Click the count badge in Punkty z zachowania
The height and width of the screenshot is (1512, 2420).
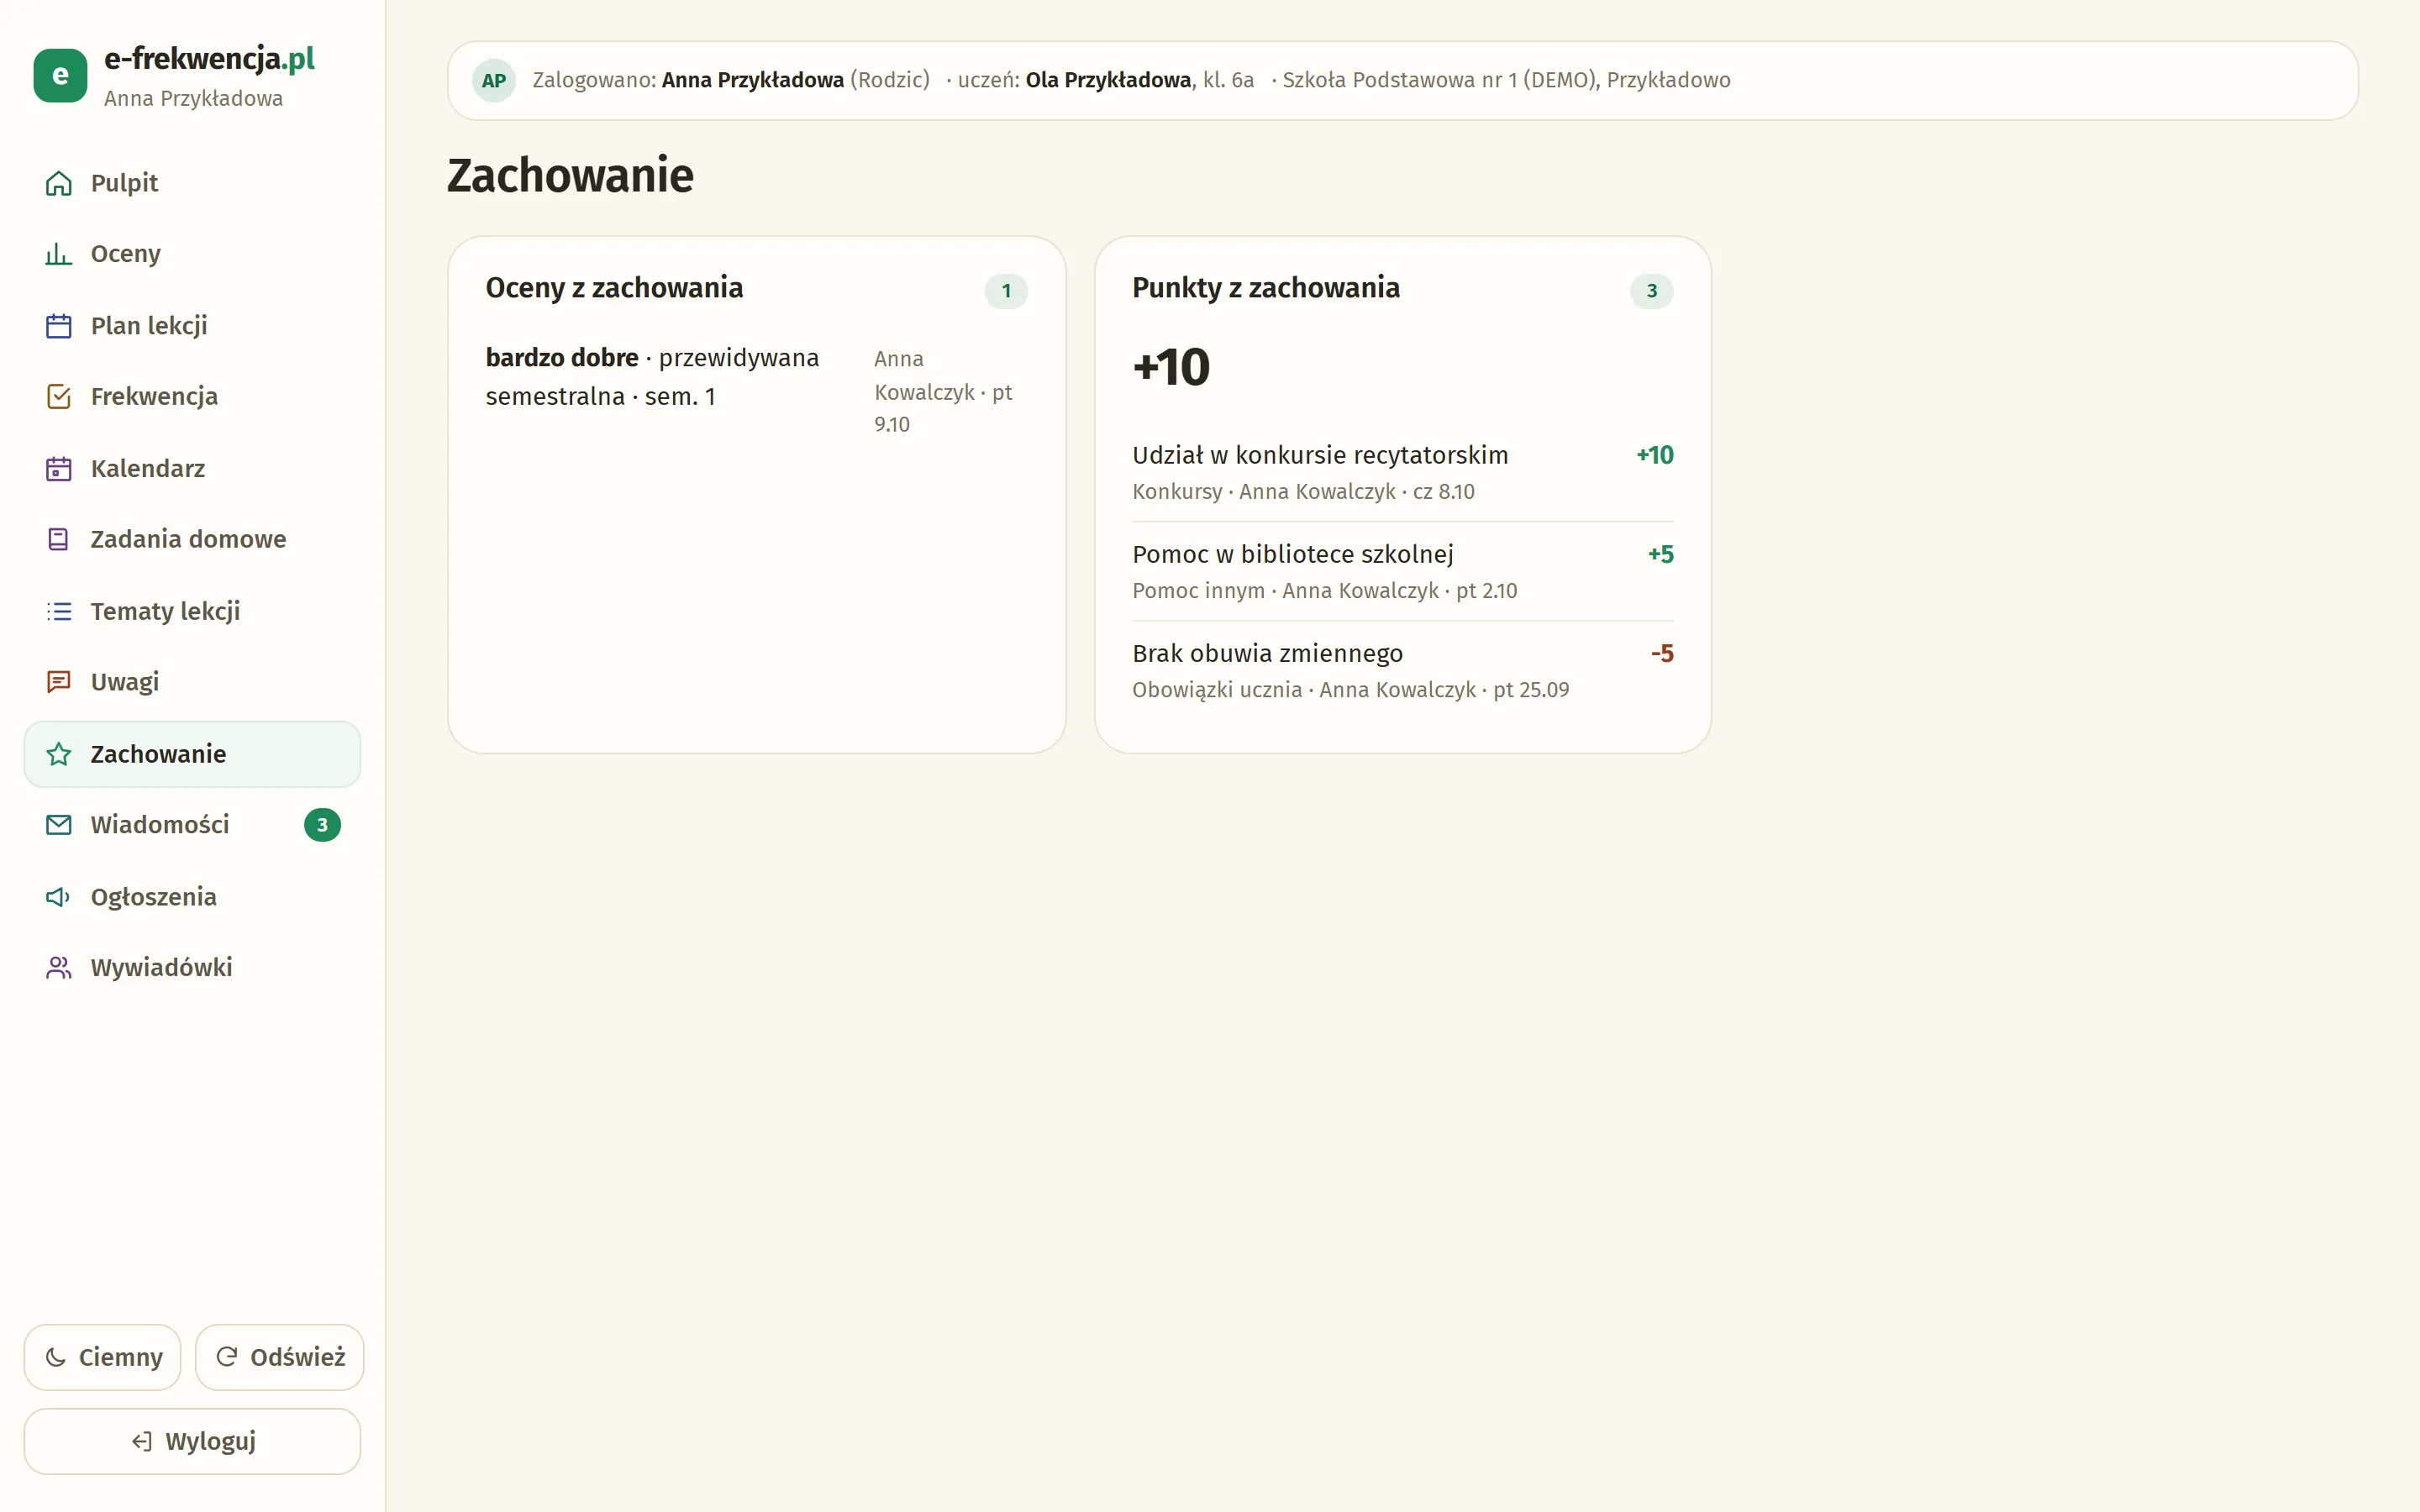pyautogui.click(x=1652, y=291)
